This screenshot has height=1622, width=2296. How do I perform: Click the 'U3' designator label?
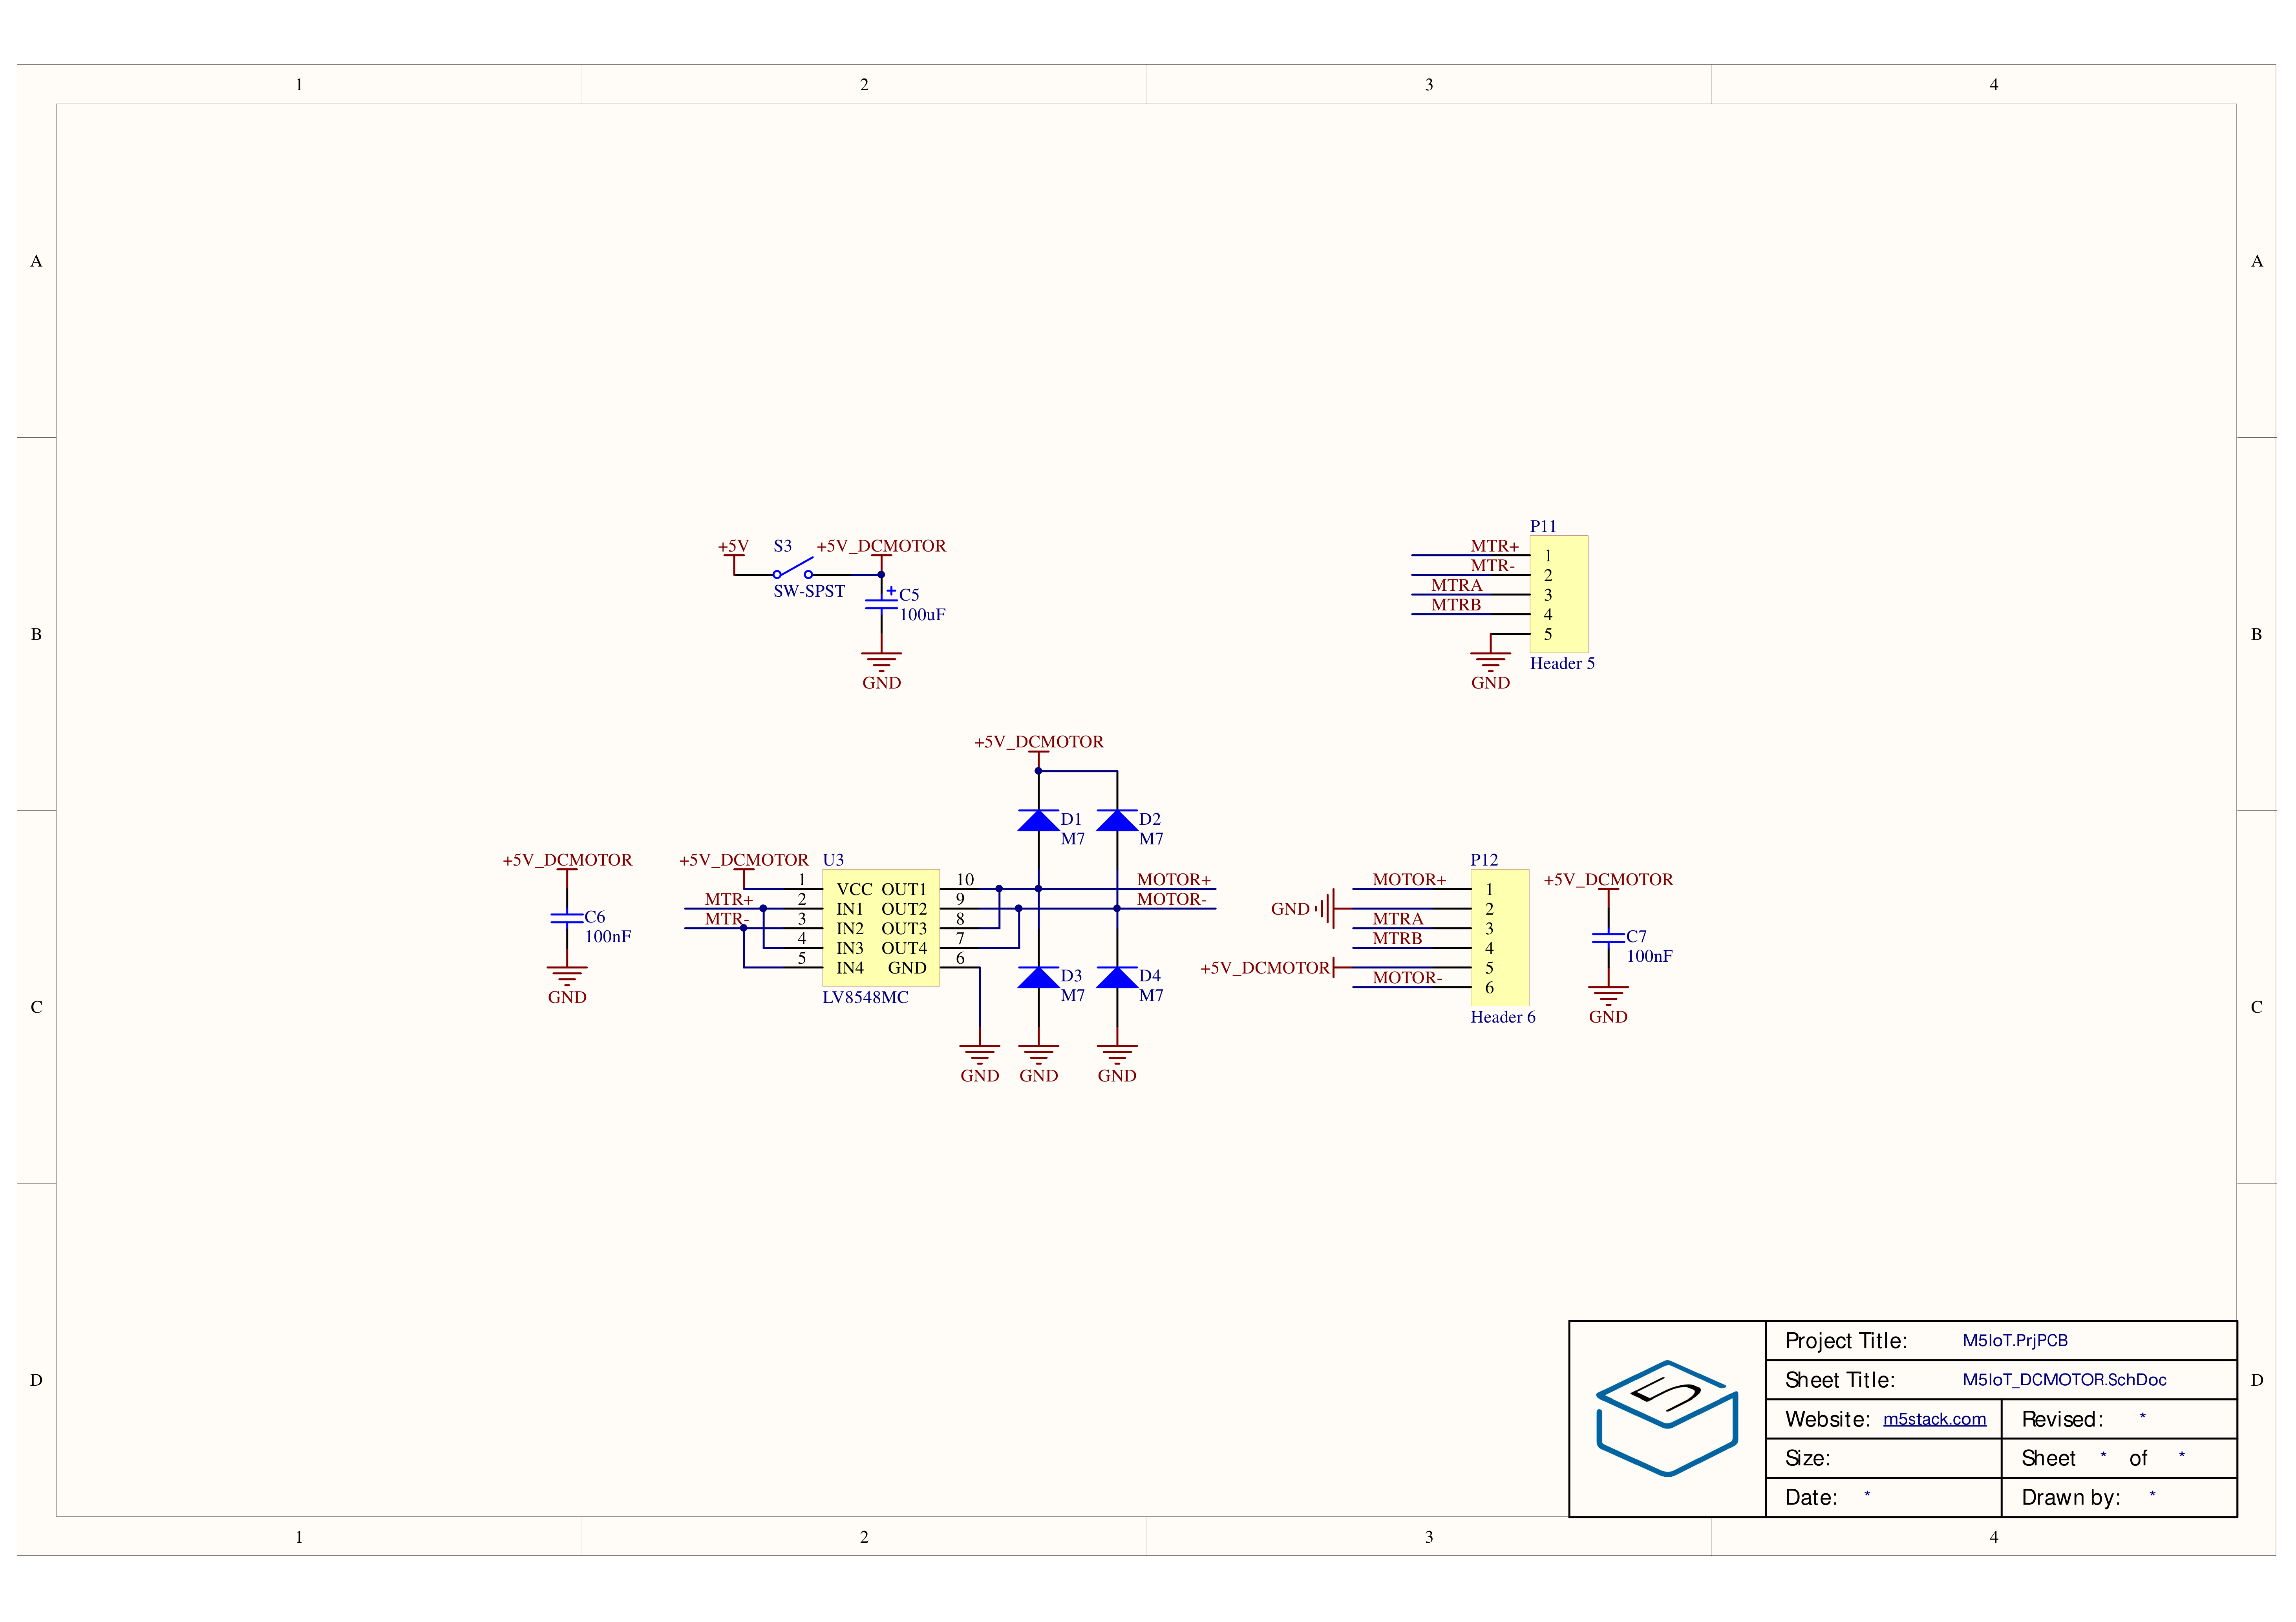point(833,860)
